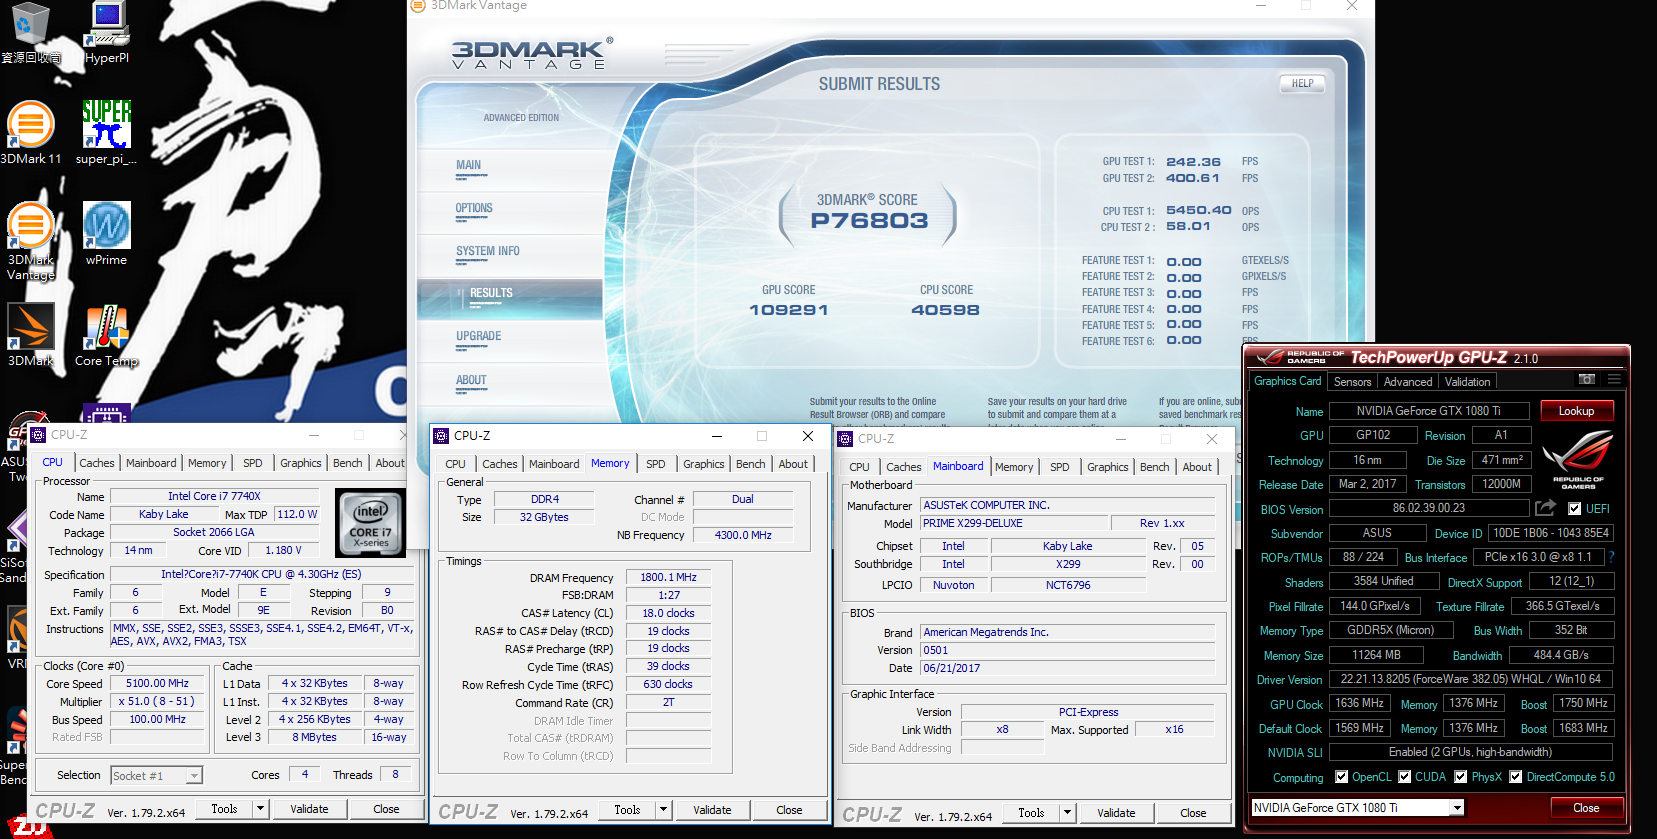Open the 3DMark desktop shortcut
The width and height of the screenshot is (1657, 839).
30,335
